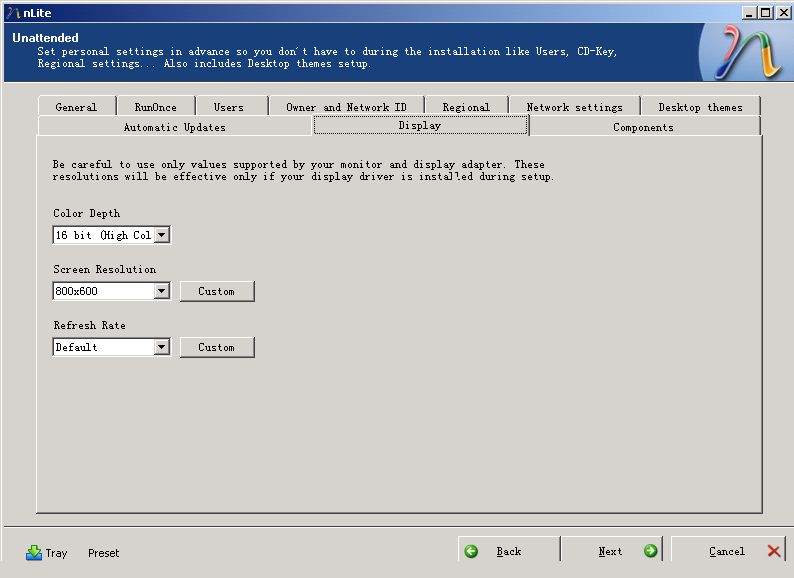Show the Desktop themes tab
The width and height of the screenshot is (794, 578).
click(x=700, y=107)
